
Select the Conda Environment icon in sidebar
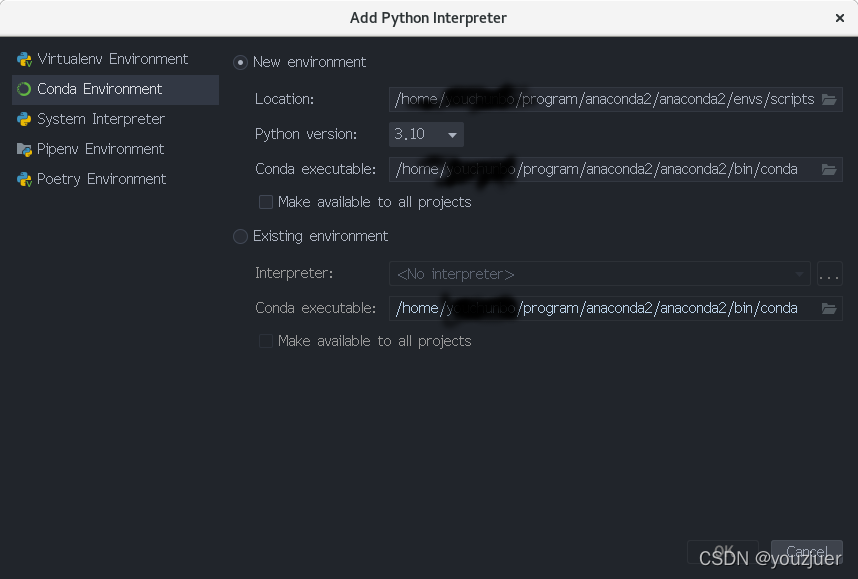22,89
